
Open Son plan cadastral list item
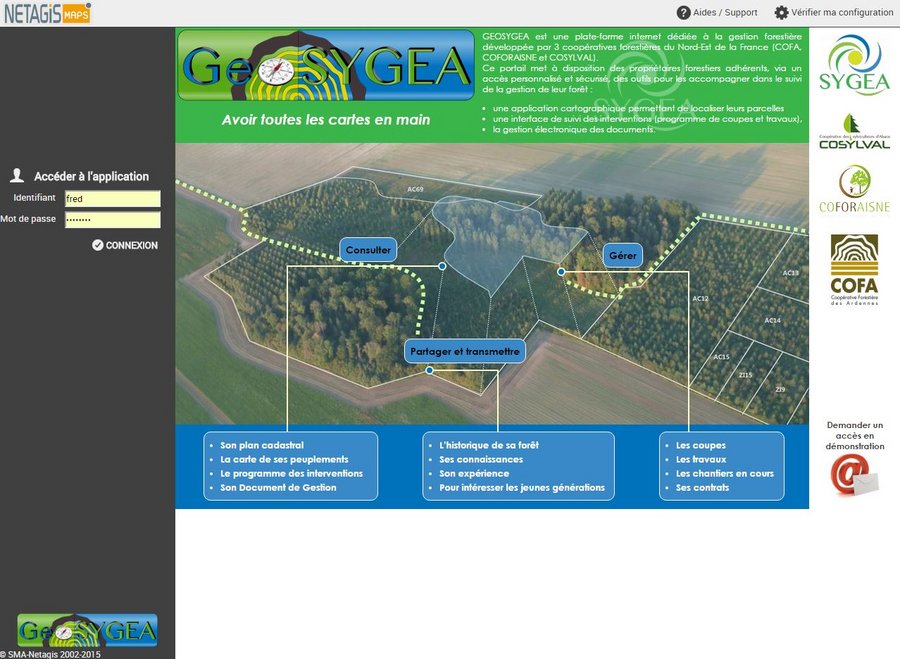tap(262, 446)
